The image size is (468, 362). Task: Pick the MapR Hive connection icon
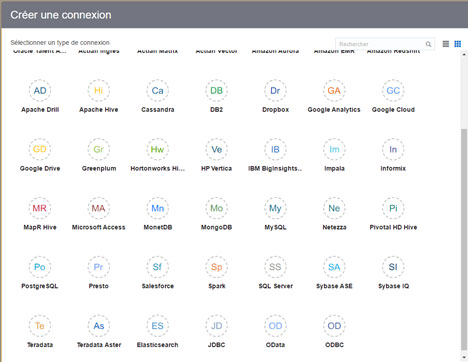click(40, 208)
